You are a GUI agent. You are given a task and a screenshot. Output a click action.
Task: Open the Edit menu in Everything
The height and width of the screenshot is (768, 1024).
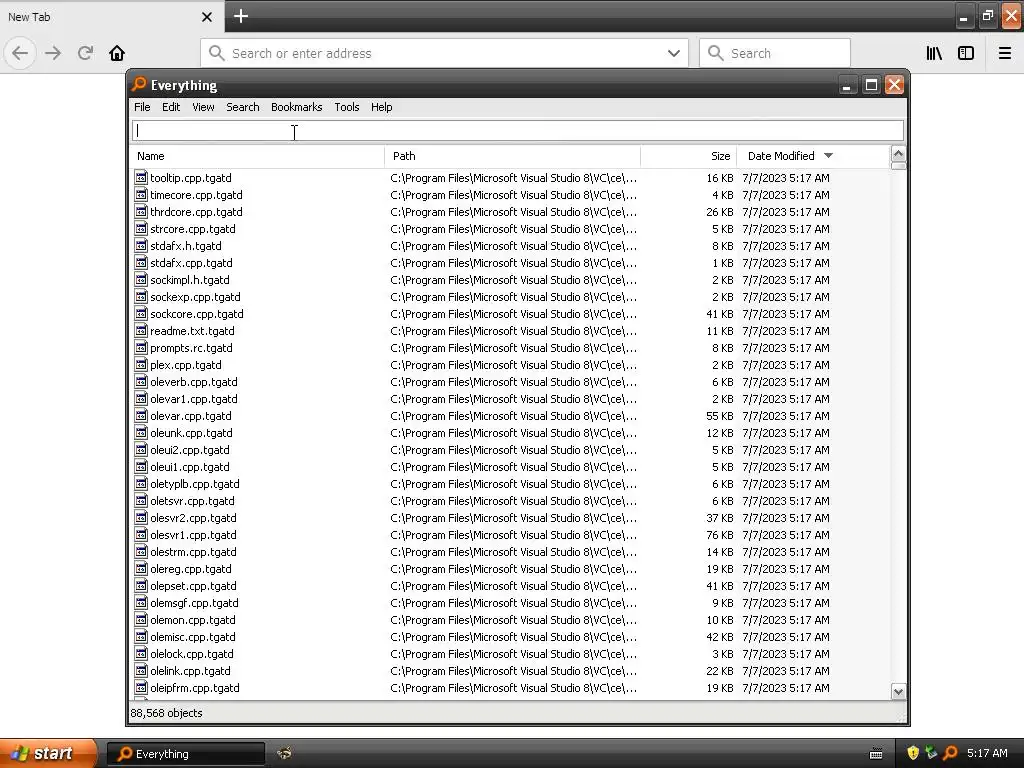tap(171, 107)
